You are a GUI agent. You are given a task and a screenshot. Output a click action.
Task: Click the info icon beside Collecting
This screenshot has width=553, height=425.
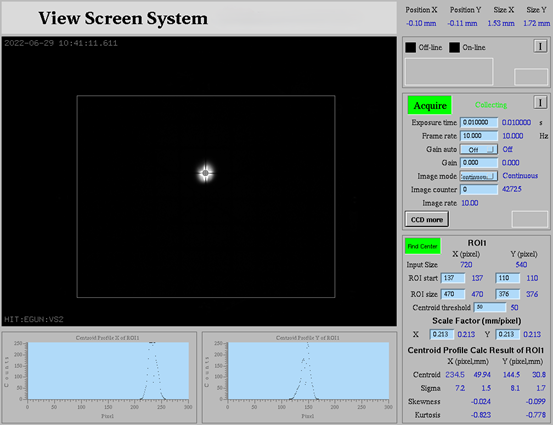tap(540, 102)
